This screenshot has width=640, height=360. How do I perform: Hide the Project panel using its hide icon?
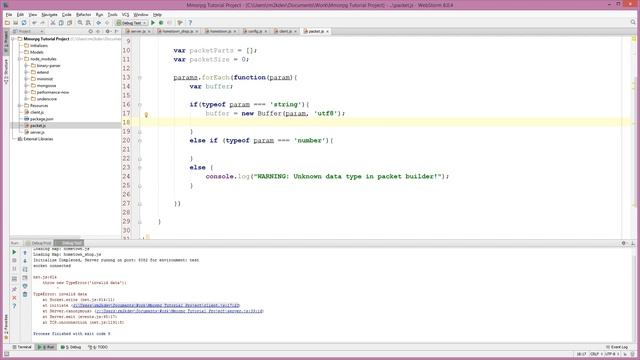click(117, 31)
